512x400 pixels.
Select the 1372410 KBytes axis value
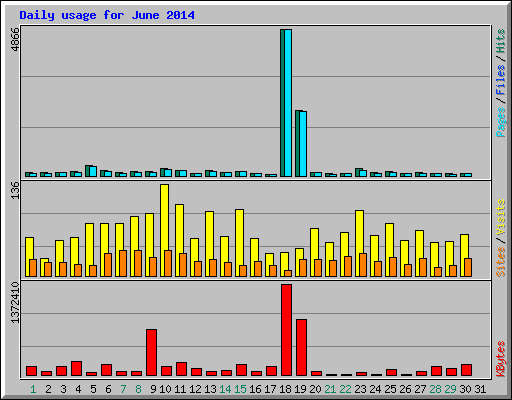[x=15, y=302]
